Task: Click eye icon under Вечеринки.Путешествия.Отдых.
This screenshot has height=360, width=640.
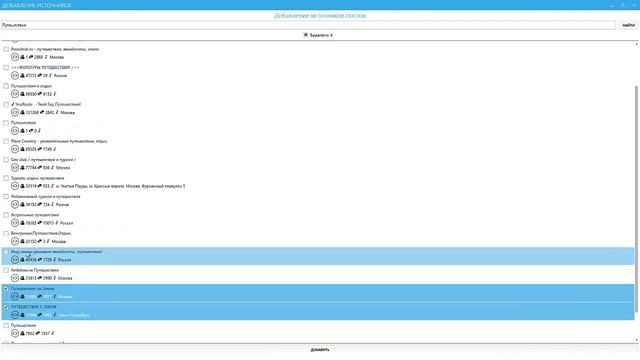Action: [x=15, y=241]
